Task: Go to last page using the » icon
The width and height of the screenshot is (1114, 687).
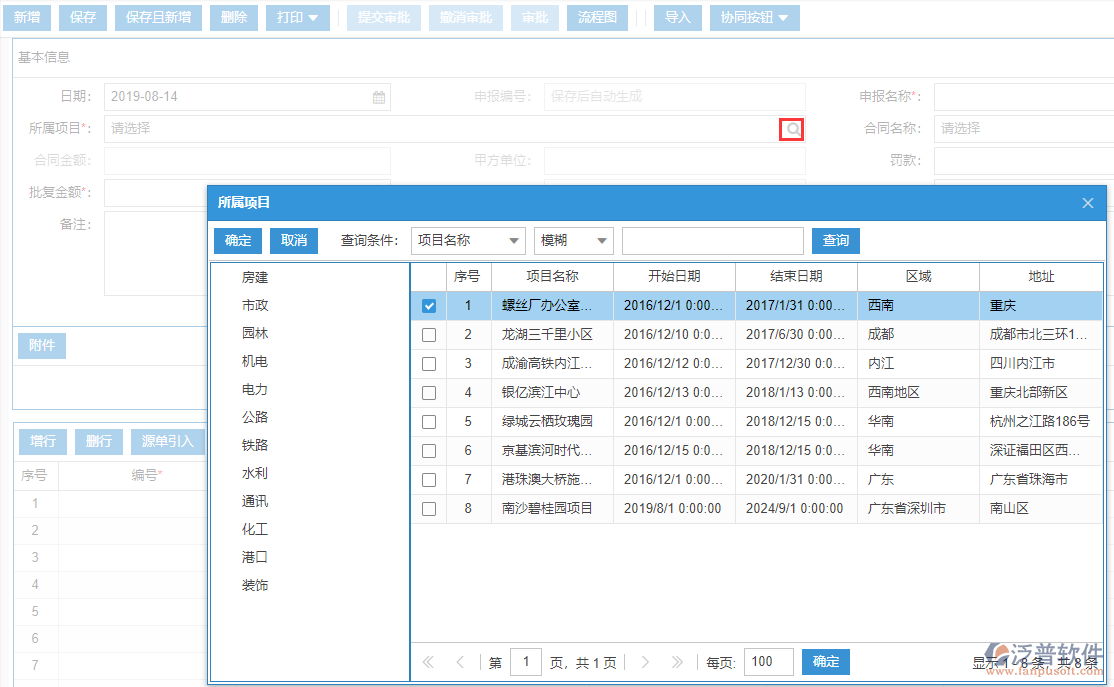Action: point(677,662)
